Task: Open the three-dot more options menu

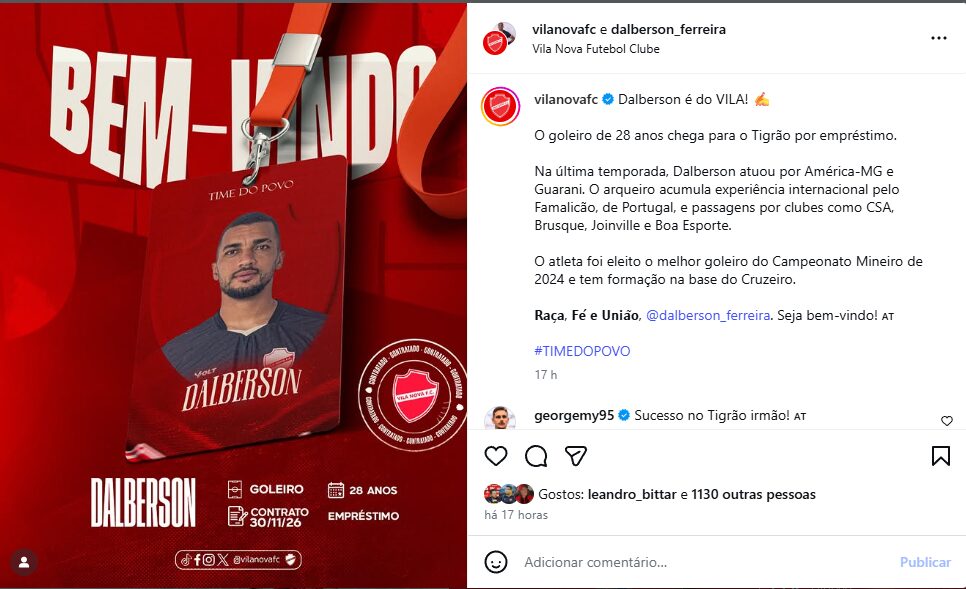Action: pos(939,38)
